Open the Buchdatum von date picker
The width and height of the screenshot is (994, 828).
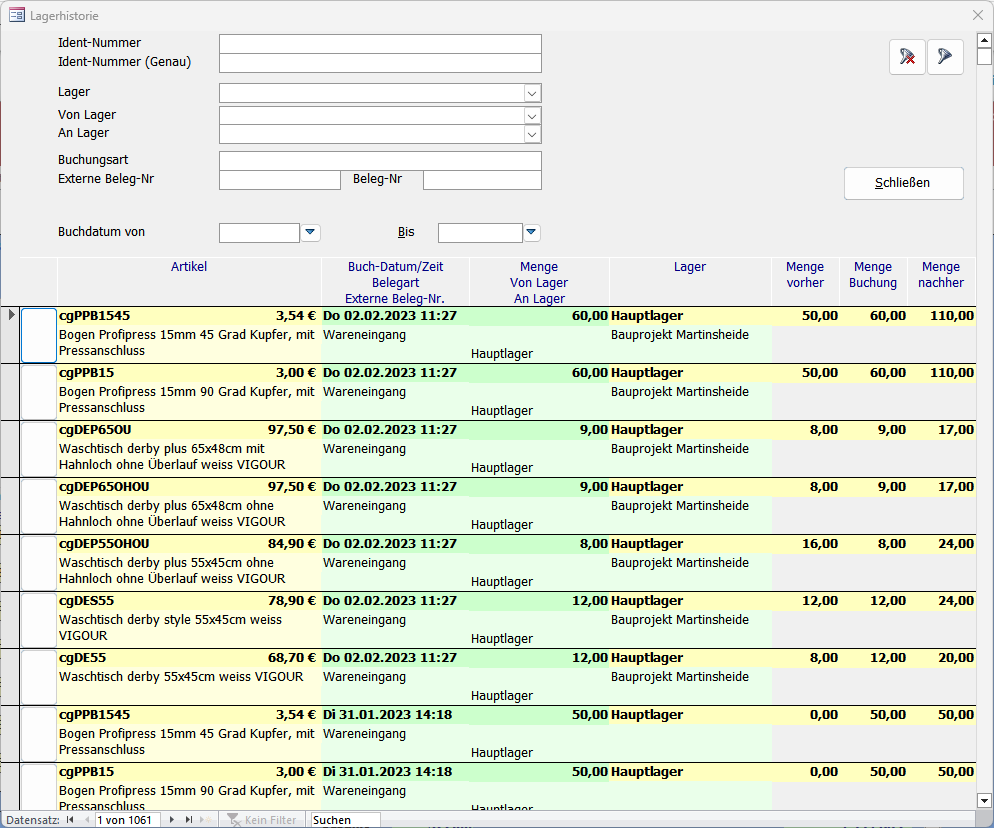[x=311, y=233]
